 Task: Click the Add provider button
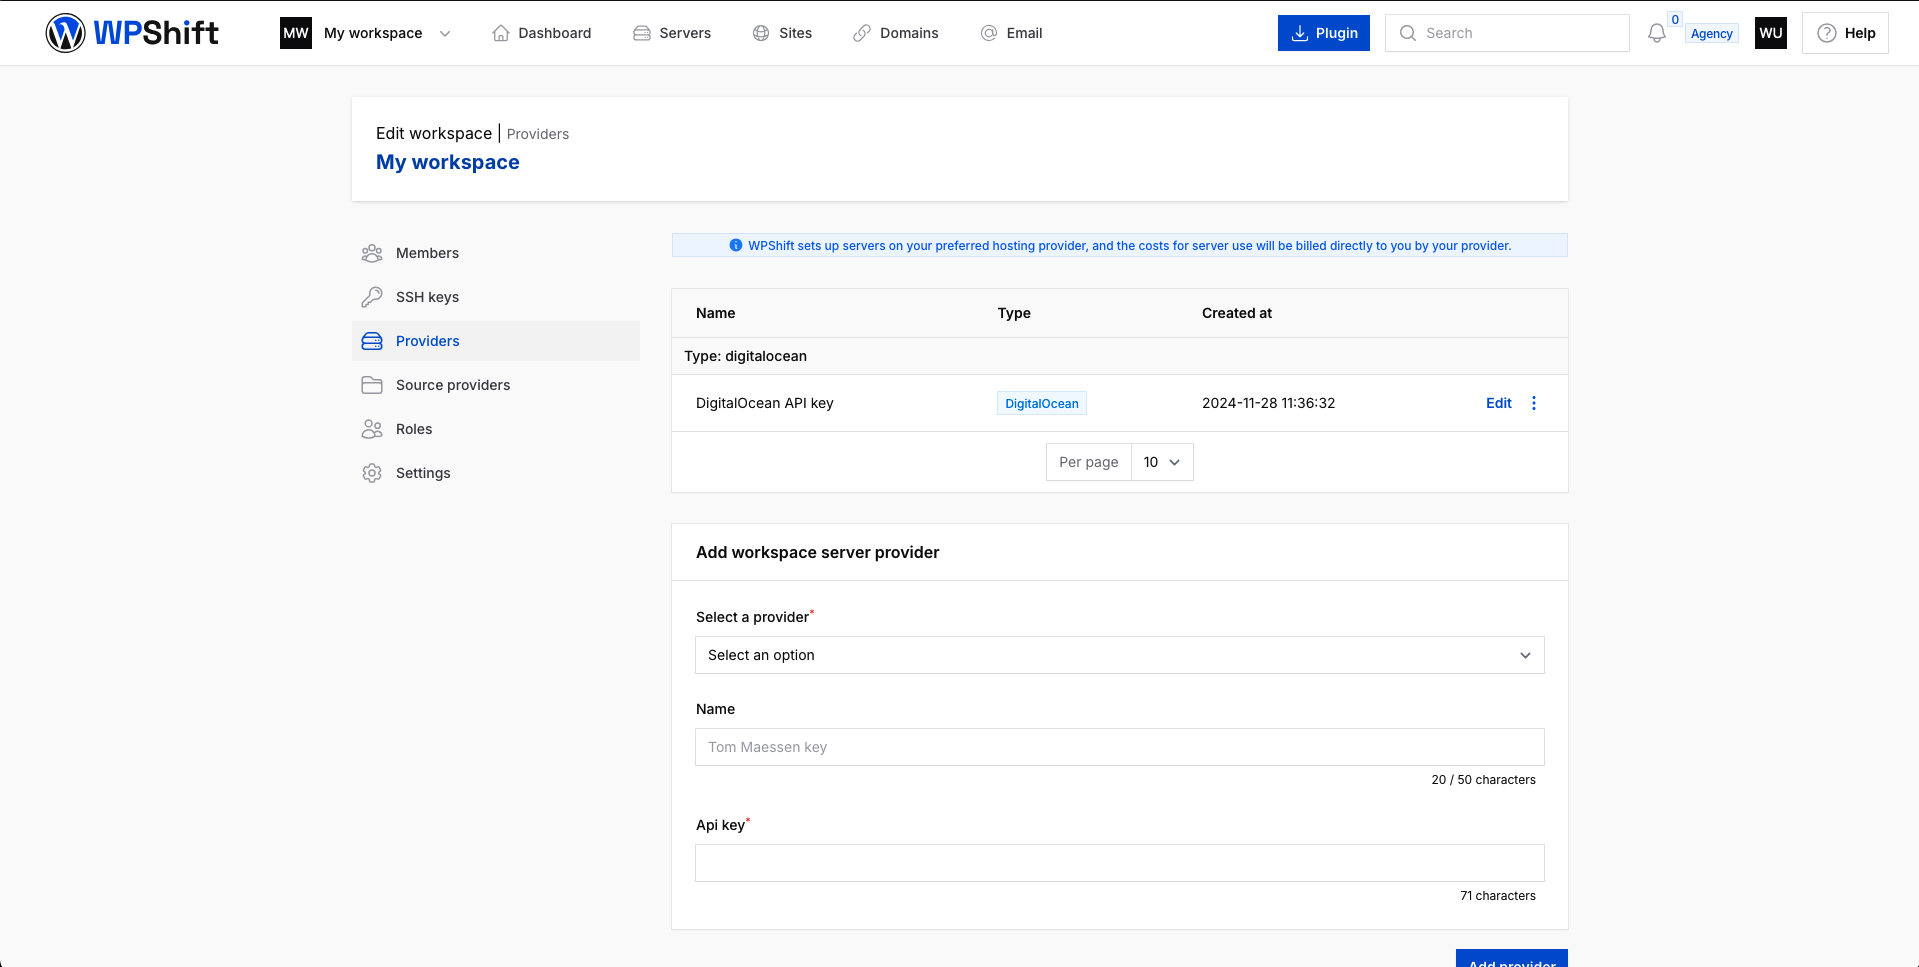tap(1512, 958)
